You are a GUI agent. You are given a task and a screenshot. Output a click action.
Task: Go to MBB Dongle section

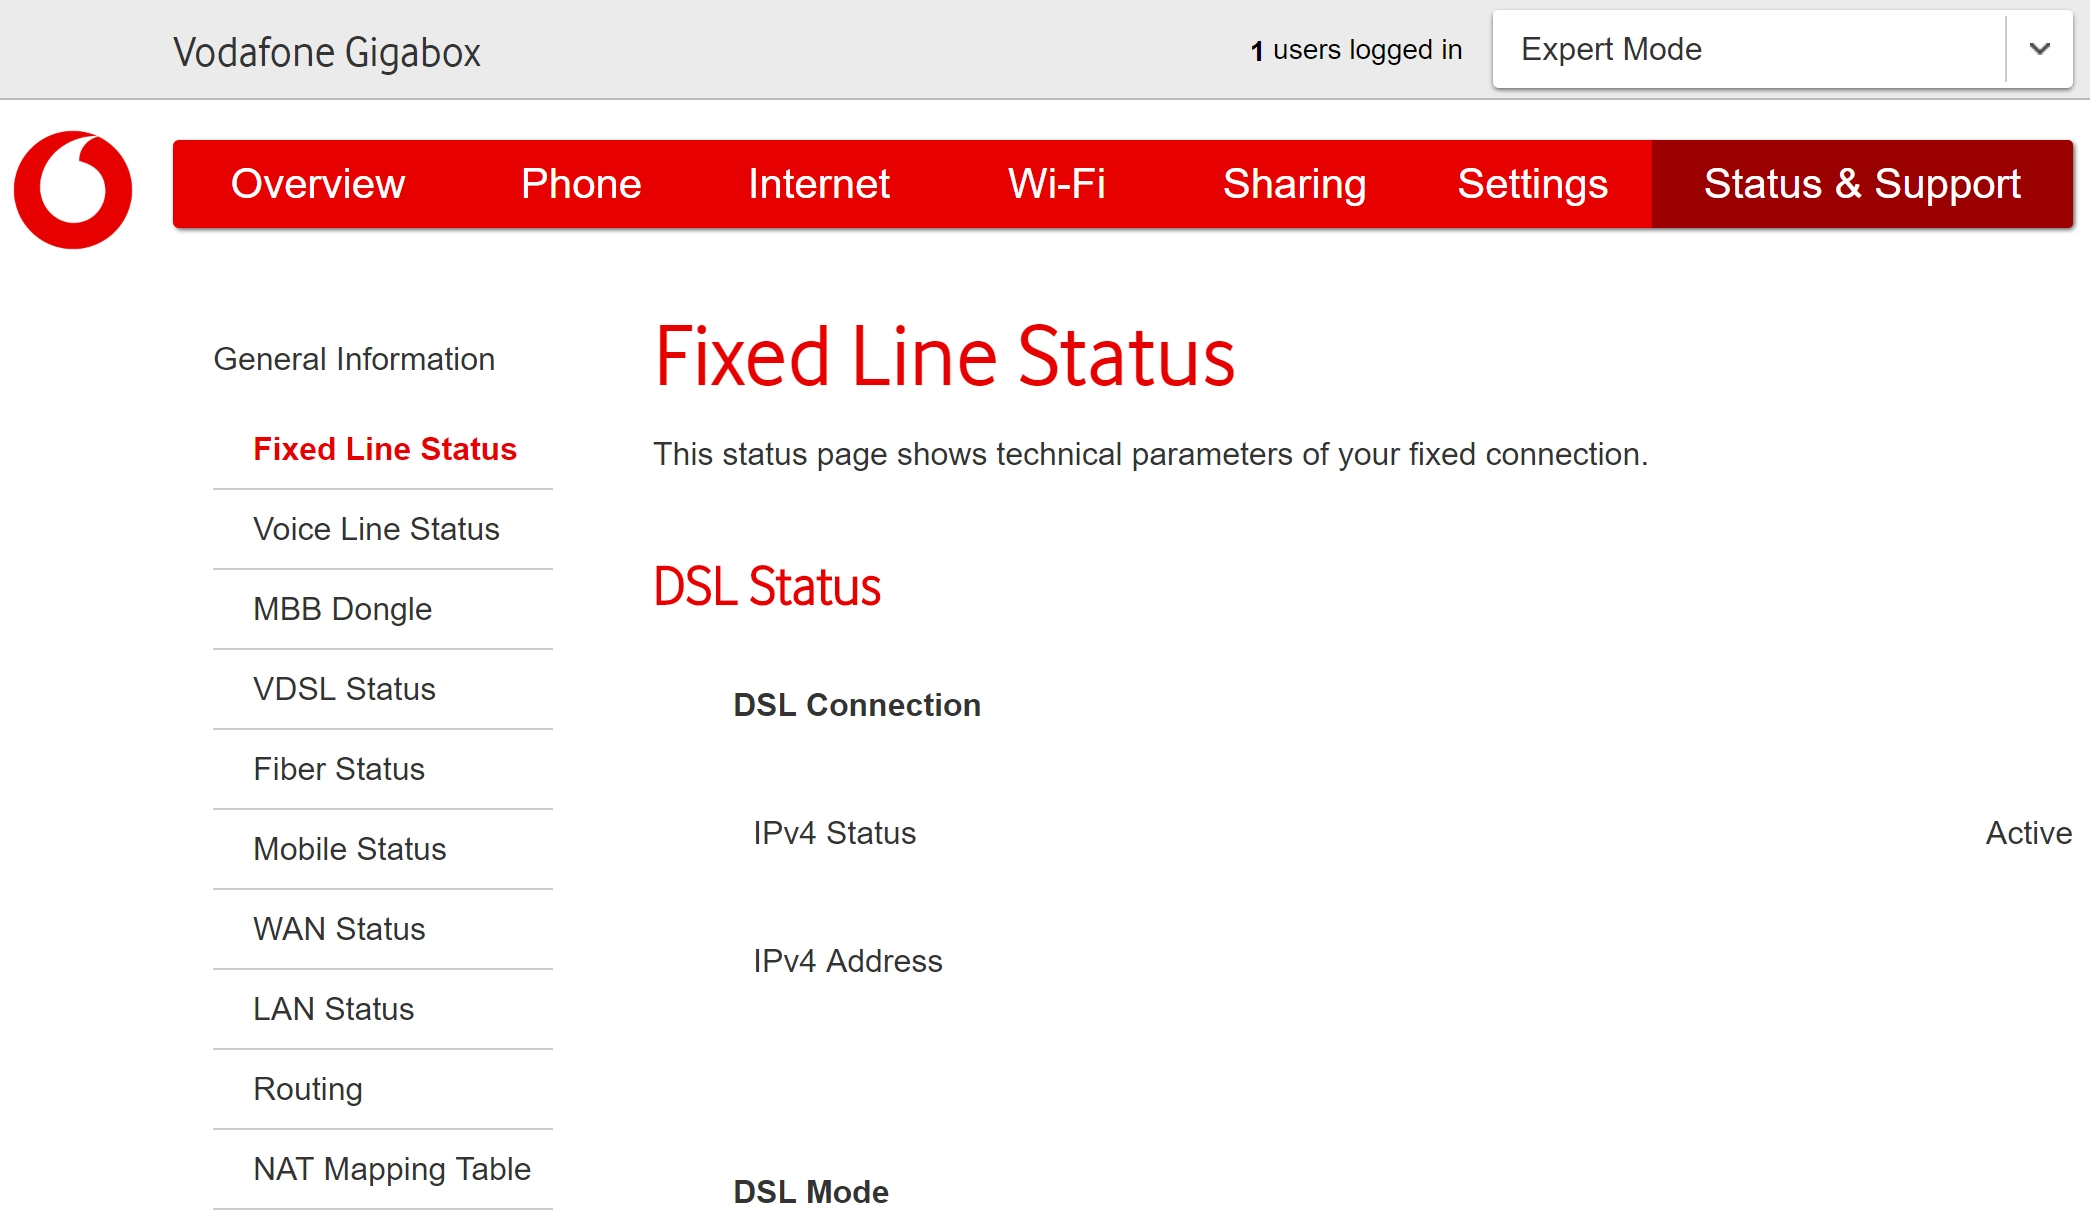[x=342, y=609]
